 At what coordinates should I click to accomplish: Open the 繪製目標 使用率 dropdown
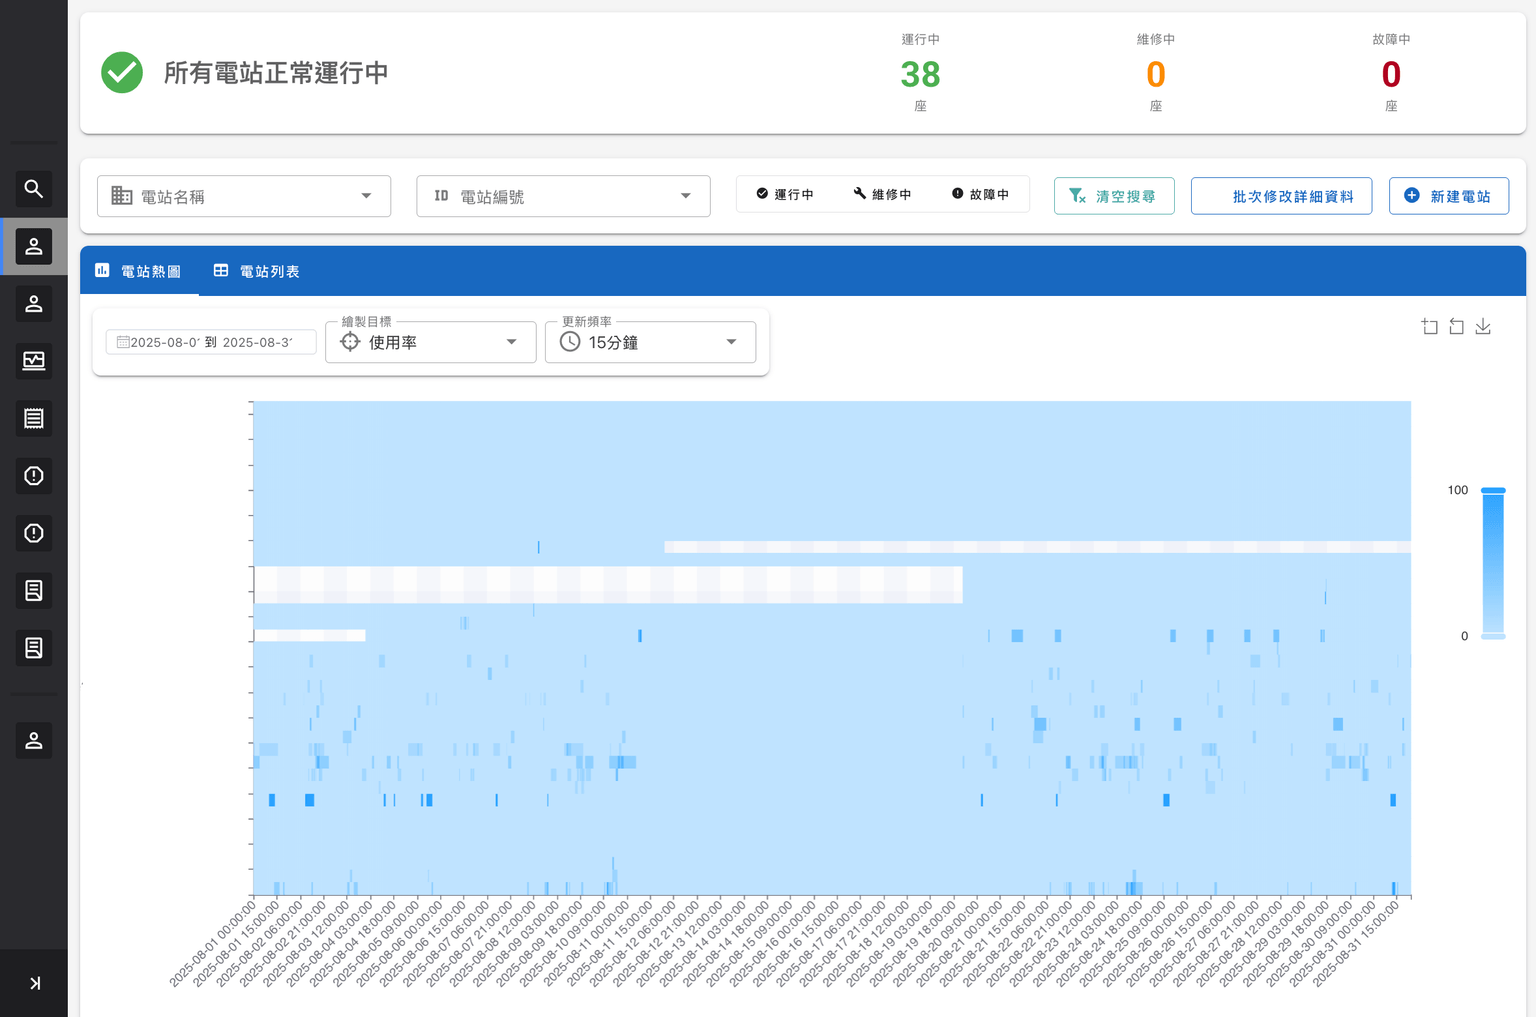431,342
